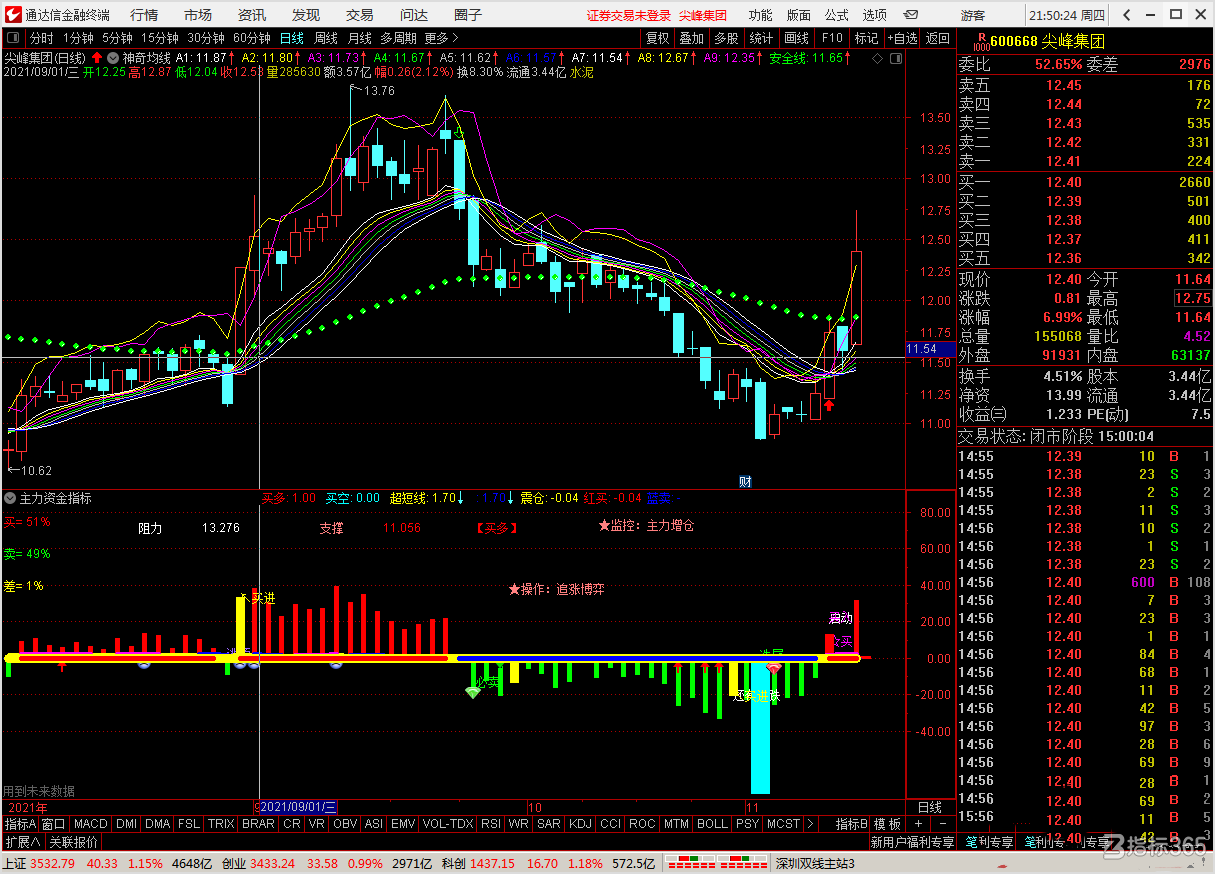Open the 资讯 menu
Image resolution: width=1215 pixels, height=874 pixels.
[252, 16]
